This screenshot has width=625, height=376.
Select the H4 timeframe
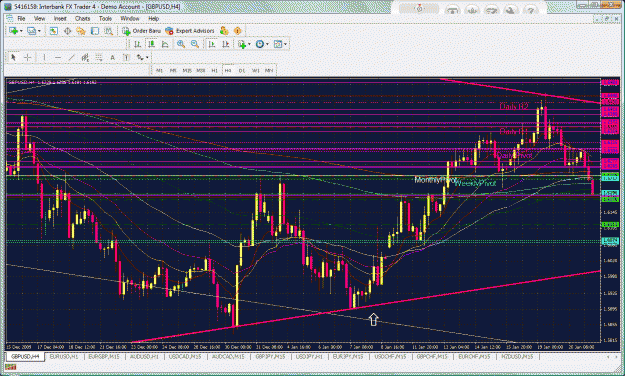228,71
